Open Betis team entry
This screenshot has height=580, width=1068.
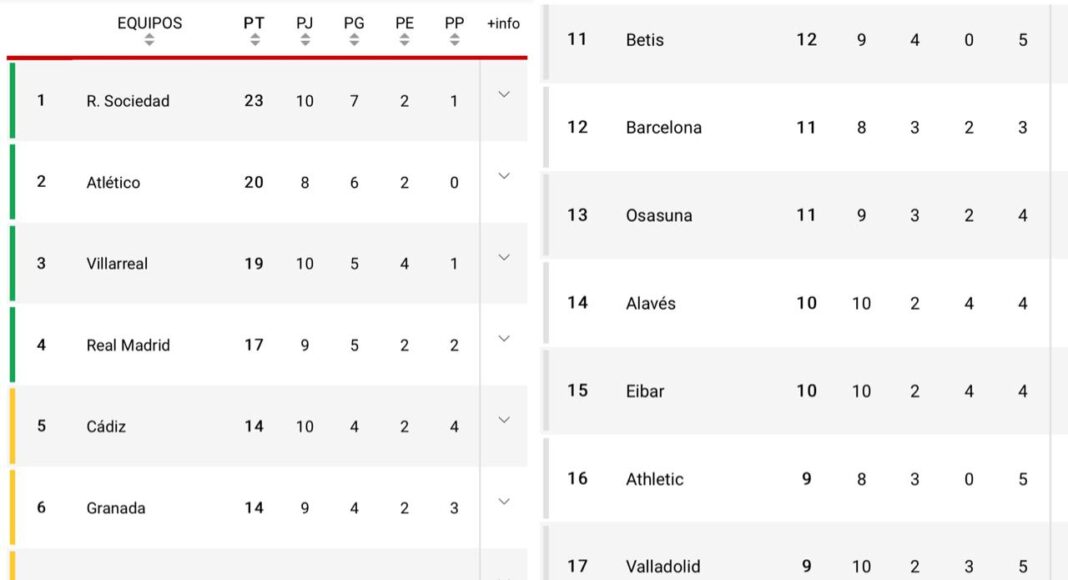645,40
